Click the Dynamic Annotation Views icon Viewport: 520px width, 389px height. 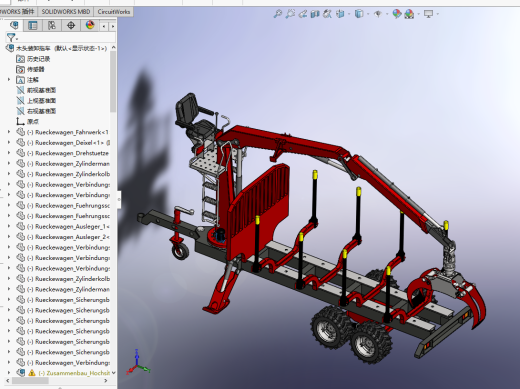pyautogui.click(x=327, y=14)
